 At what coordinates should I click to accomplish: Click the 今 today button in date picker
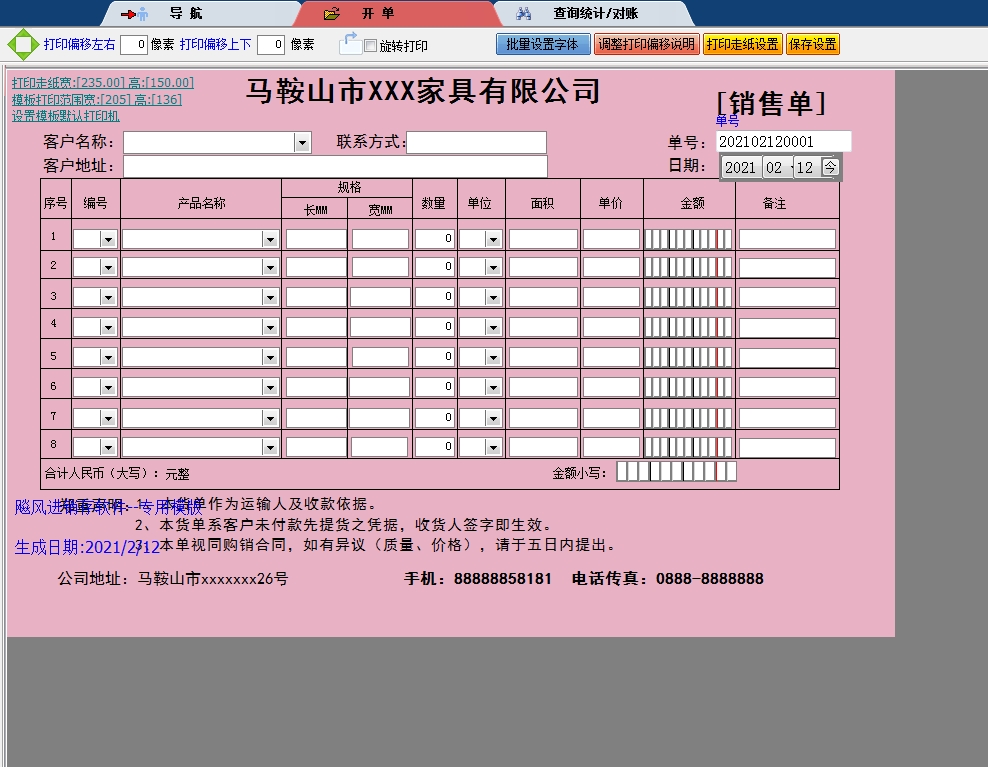point(830,167)
